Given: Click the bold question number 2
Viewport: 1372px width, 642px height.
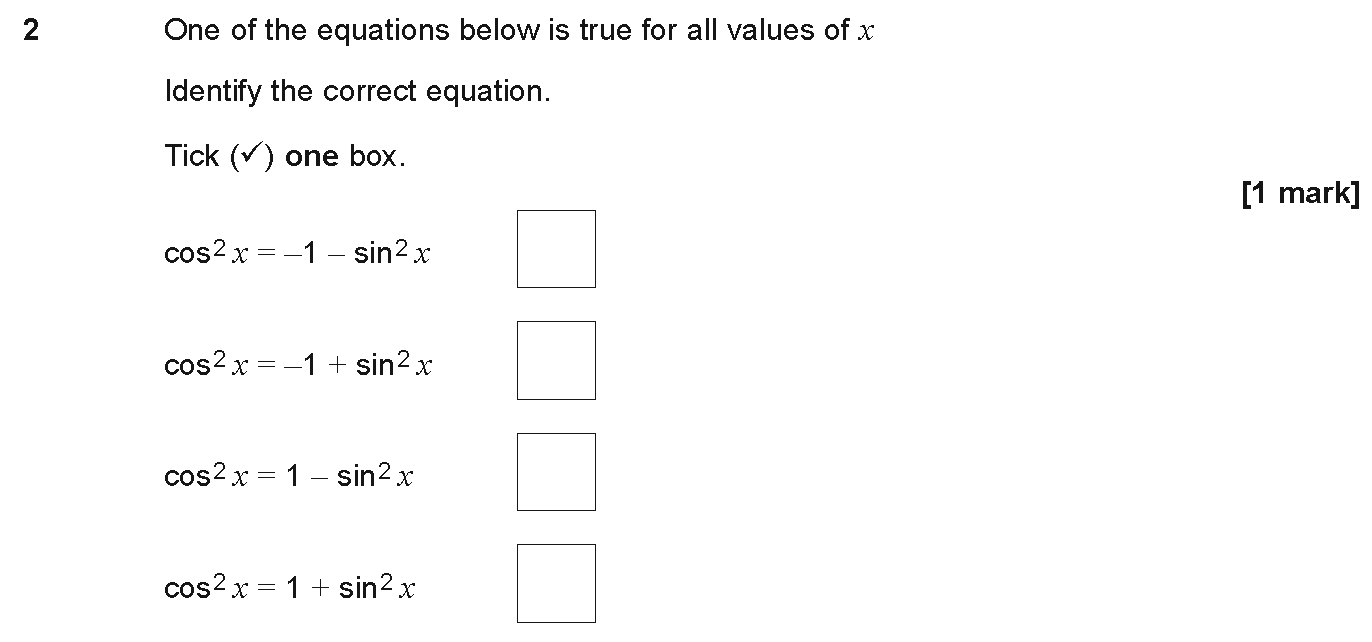Looking at the screenshot, I should (32, 31).
